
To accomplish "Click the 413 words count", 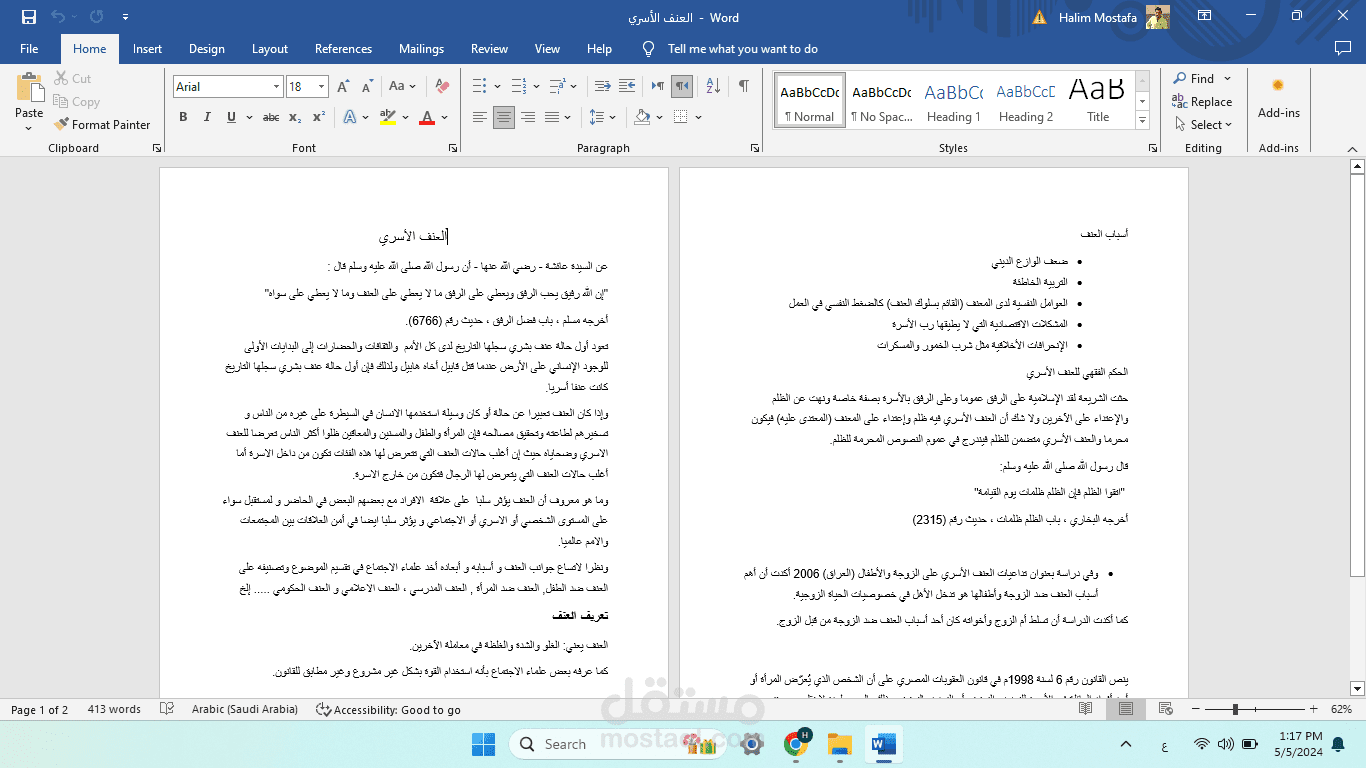I will (114, 709).
